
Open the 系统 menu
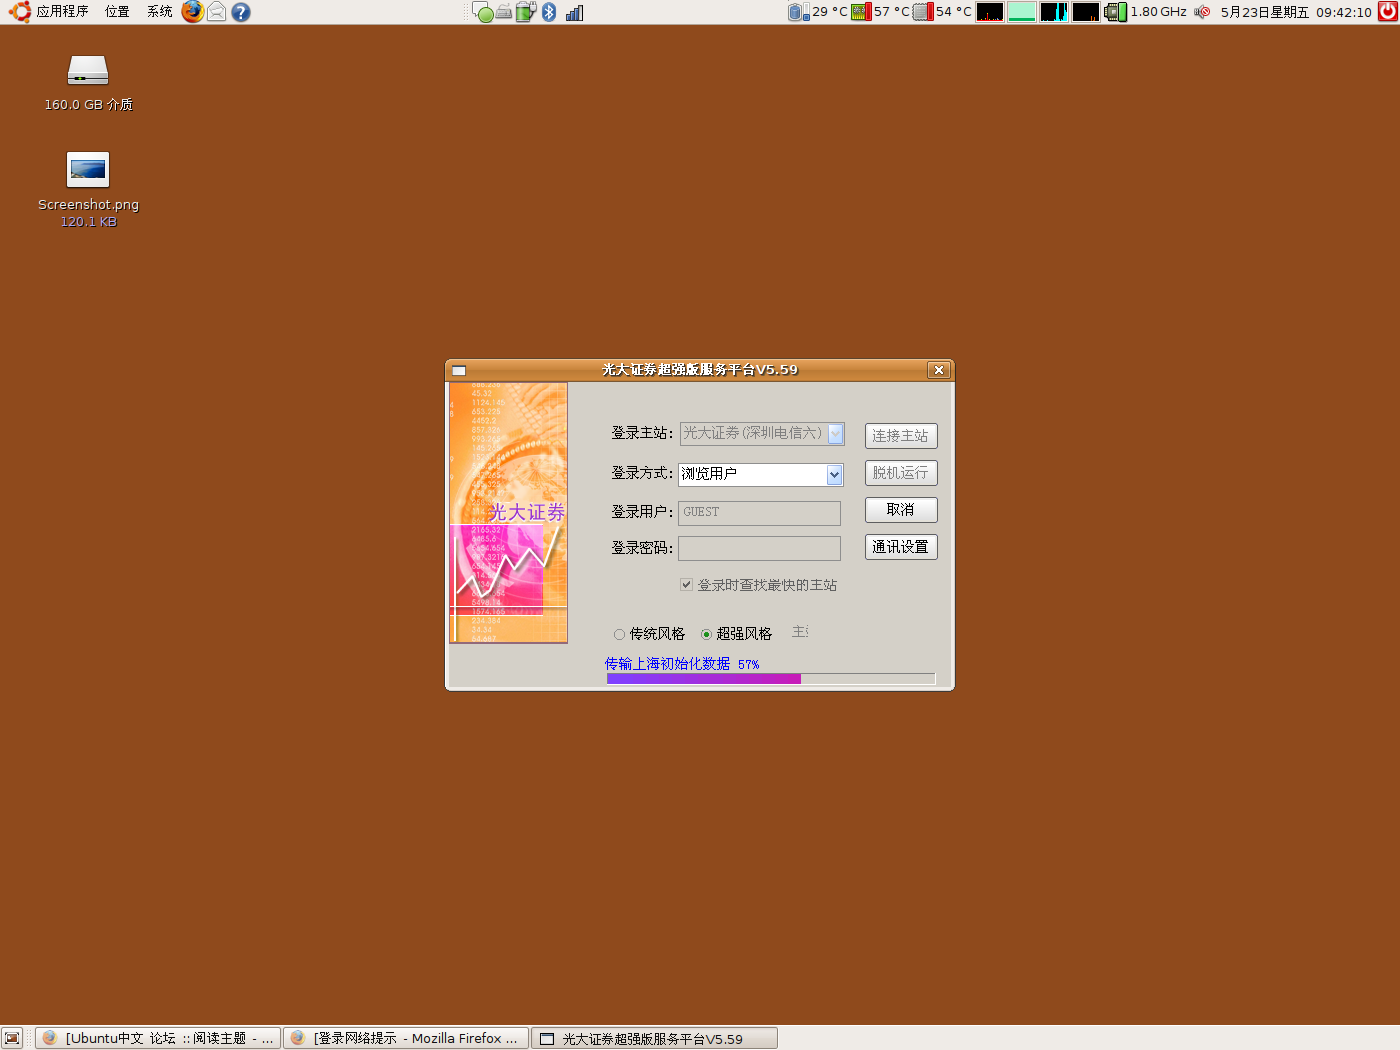point(160,12)
